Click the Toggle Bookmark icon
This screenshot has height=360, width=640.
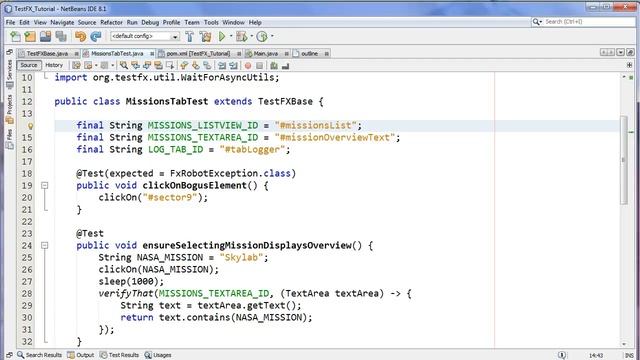click(207, 65)
